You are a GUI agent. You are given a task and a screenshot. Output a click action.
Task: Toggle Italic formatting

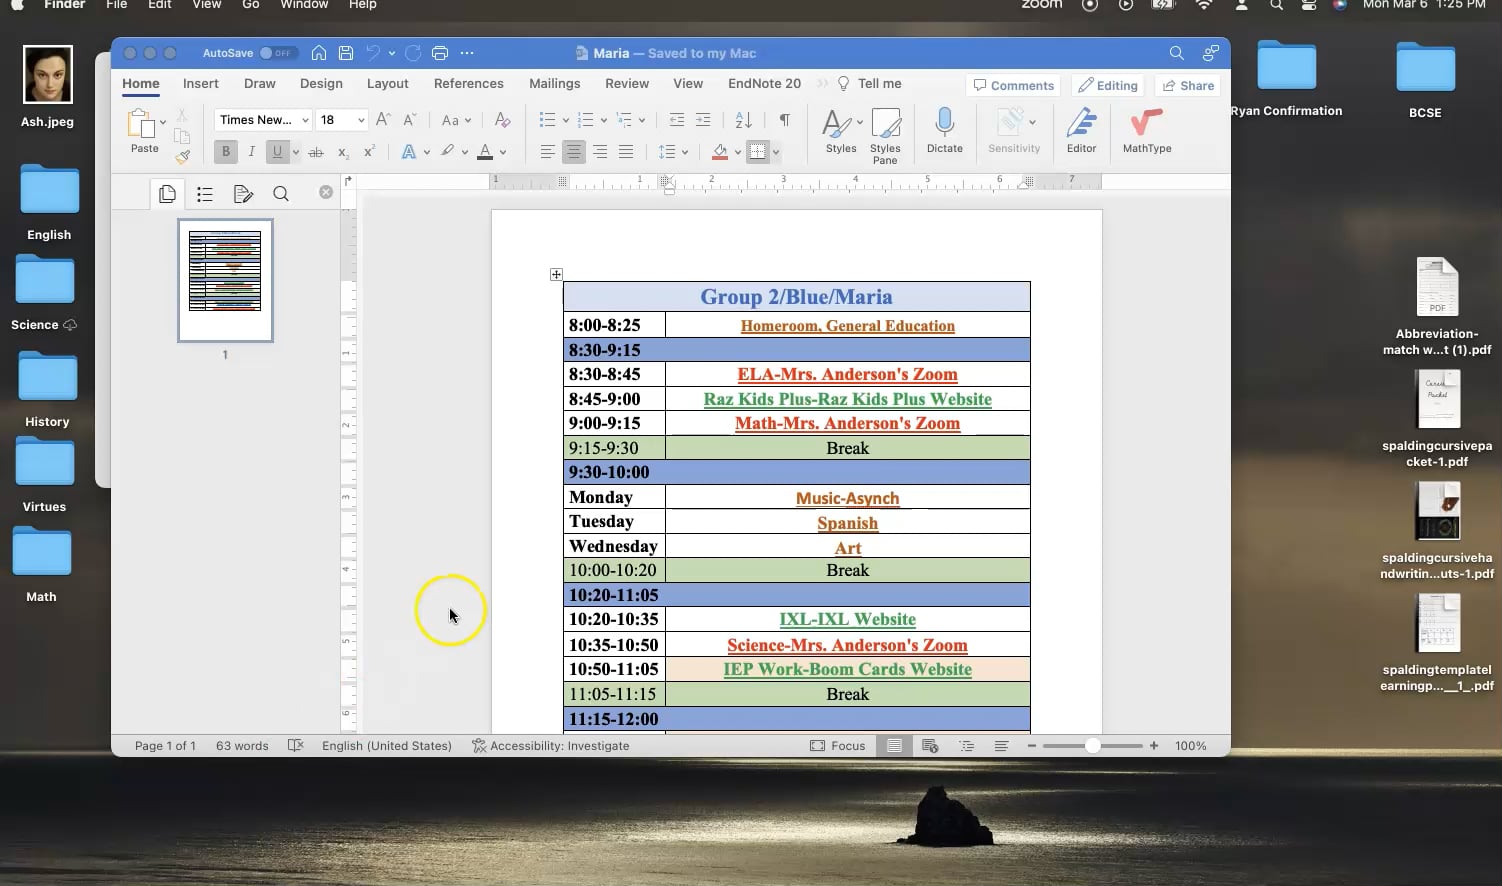251,152
